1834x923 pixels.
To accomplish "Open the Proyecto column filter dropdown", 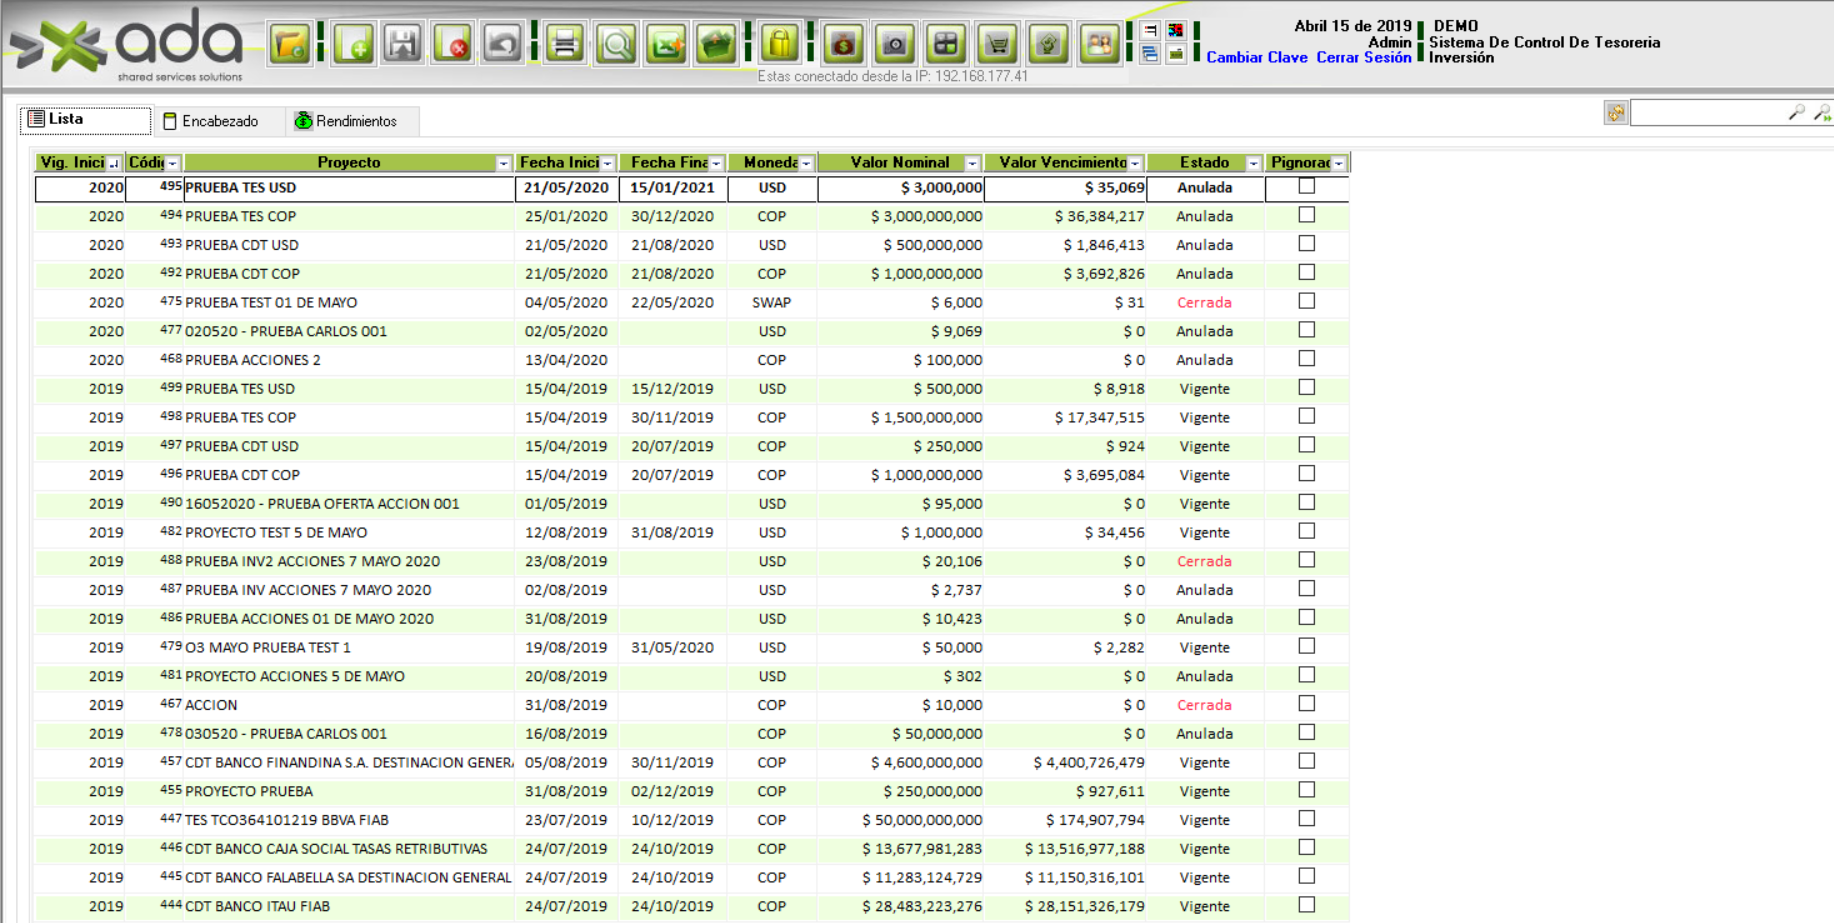I will (x=503, y=163).
